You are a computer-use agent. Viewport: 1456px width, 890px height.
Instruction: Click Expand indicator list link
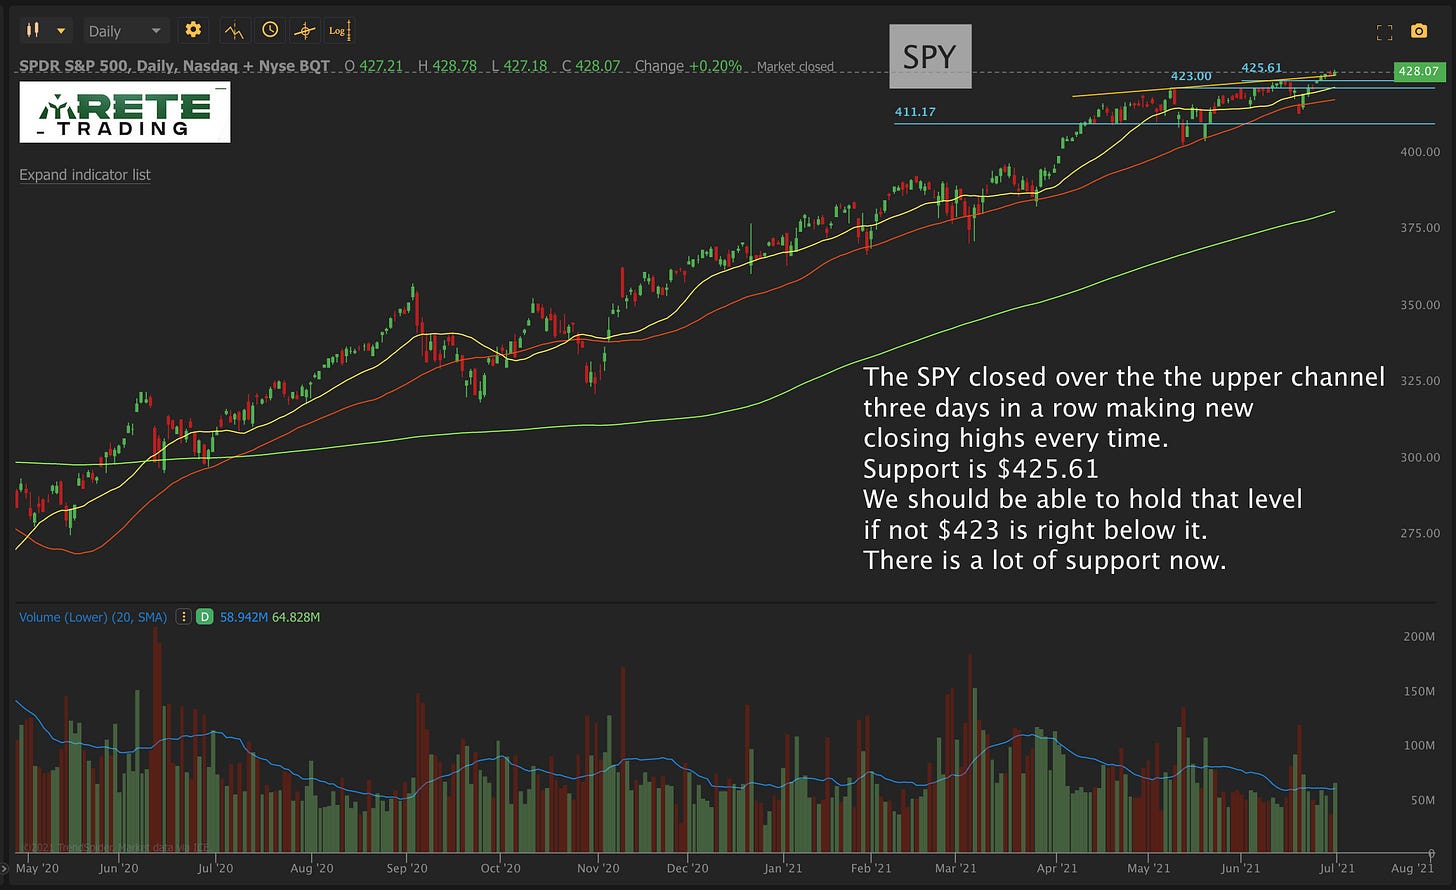click(x=85, y=175)
